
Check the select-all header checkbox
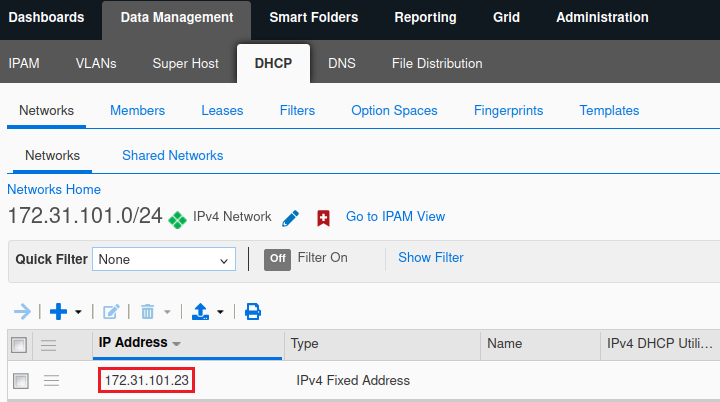click(19, 345)
